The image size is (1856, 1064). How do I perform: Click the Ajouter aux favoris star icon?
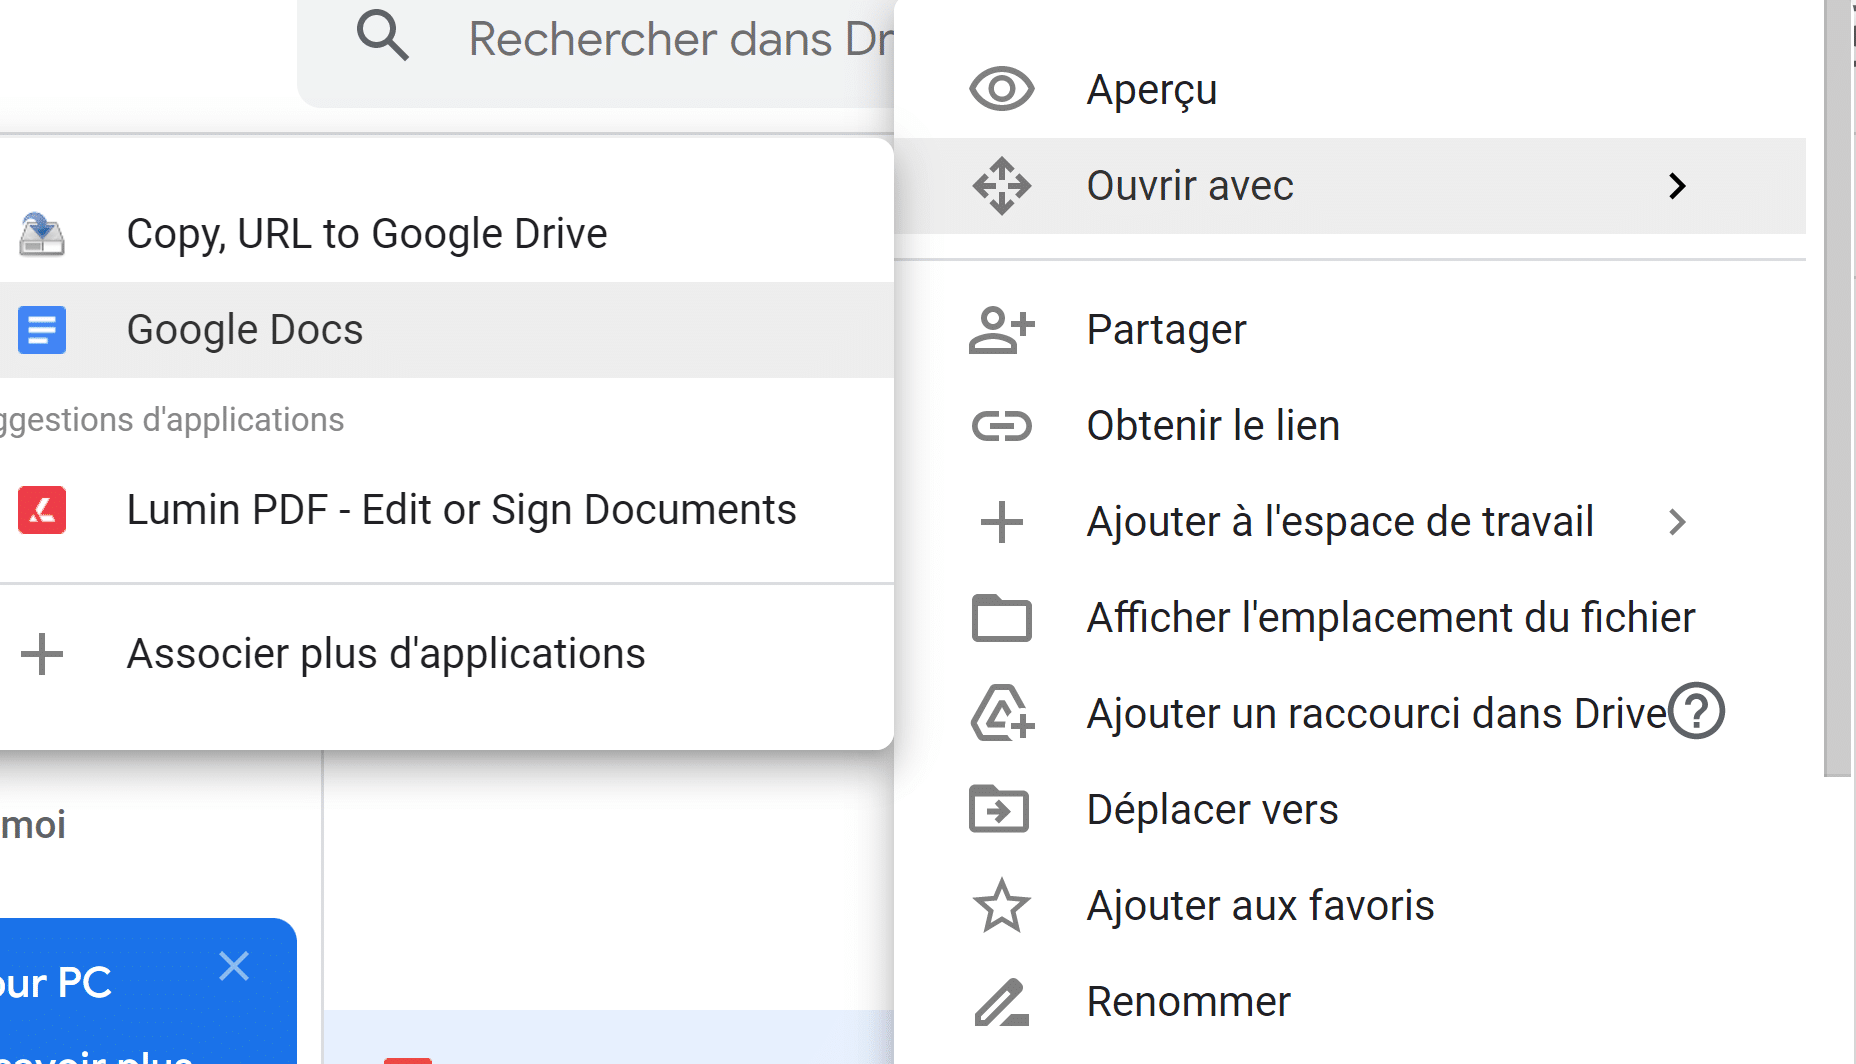click(1001, 905)
